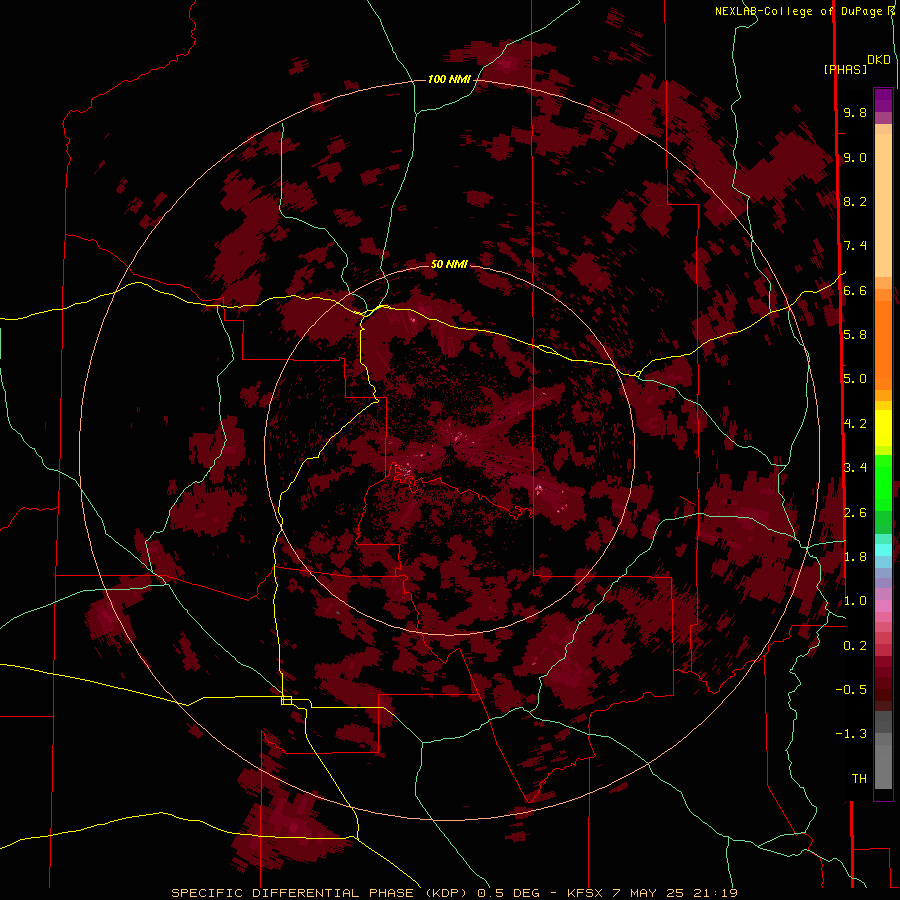Click the TH threshold label on legend
Viewport: 900px width, 900px height.
(x=859, y=779)
